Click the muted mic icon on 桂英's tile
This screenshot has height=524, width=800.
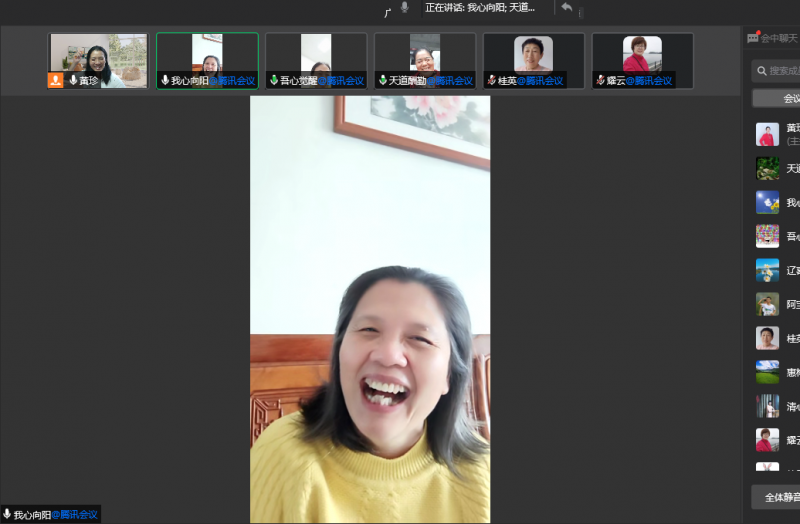[x=491, y=80]
